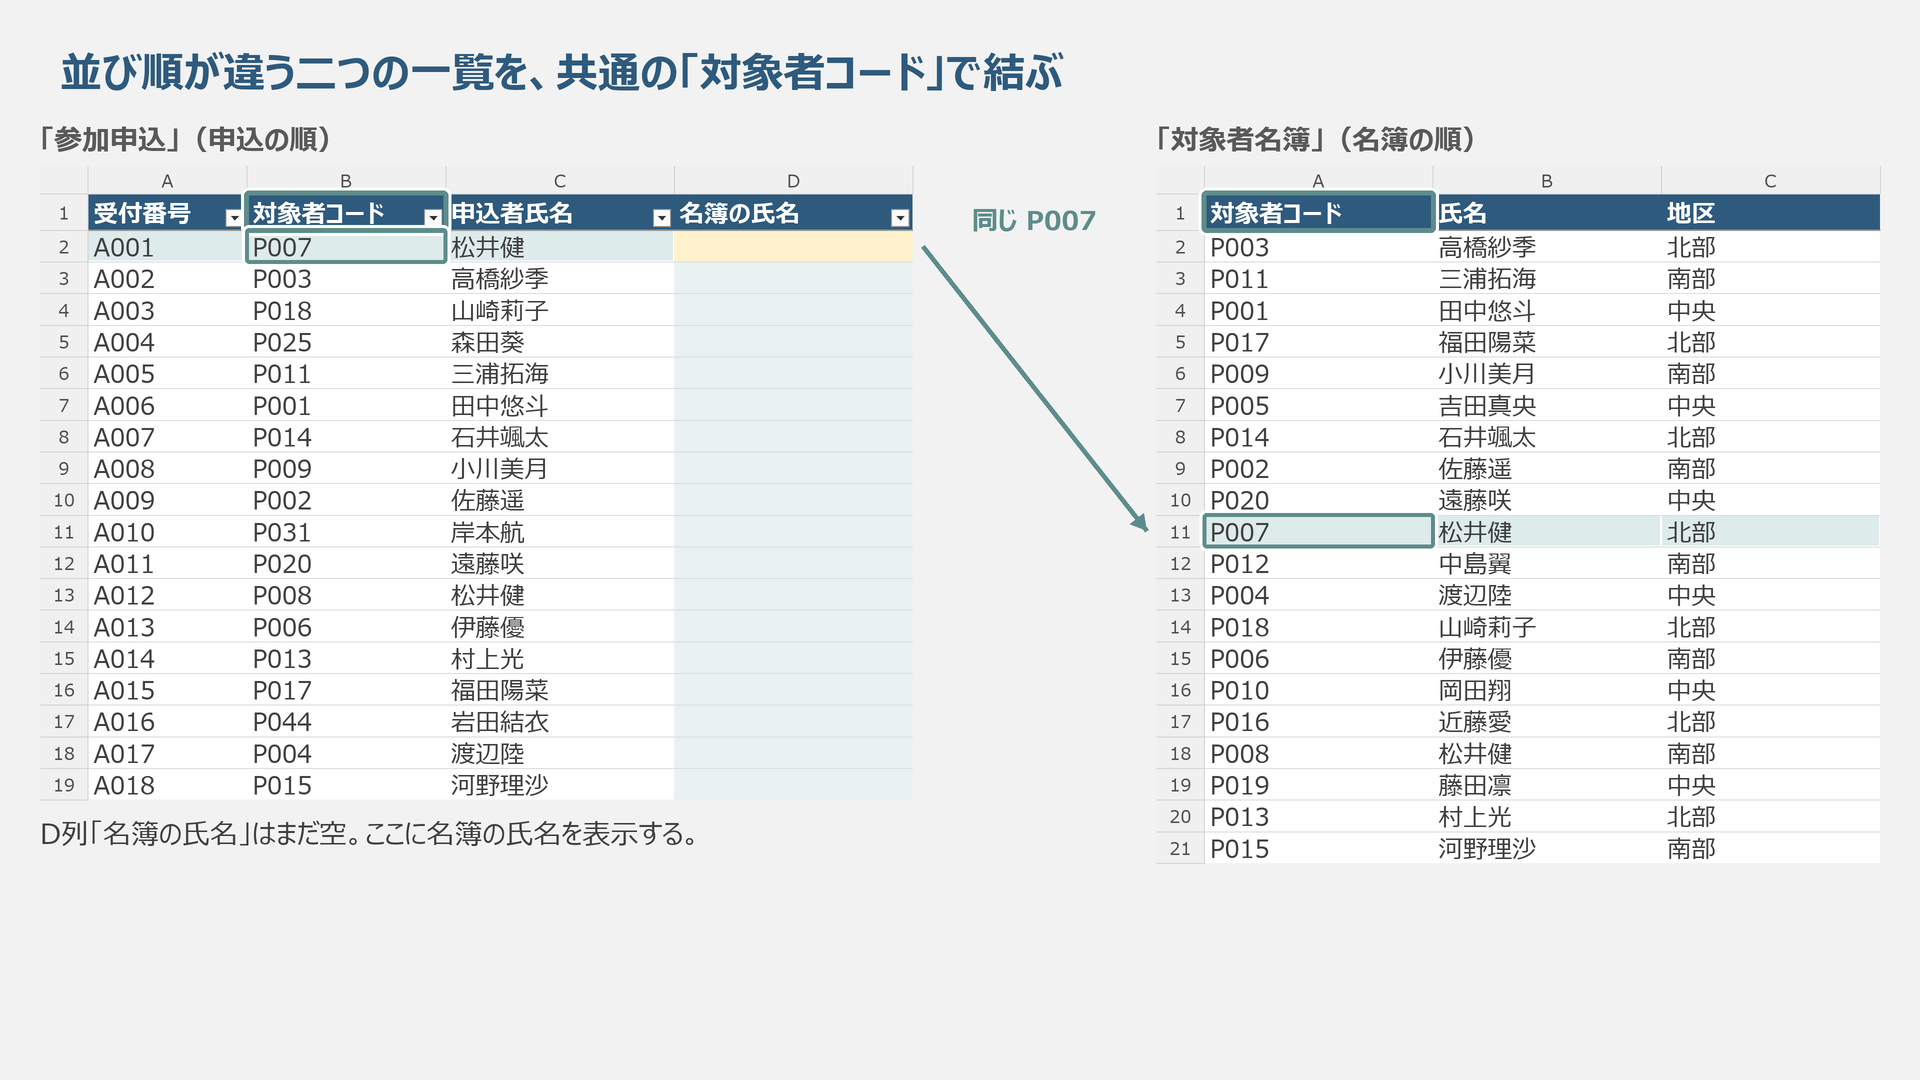This screenshot has height=1080, width=1920.
Task: Open the 申込者氏名 column filter dropdown
Action: 661,218
